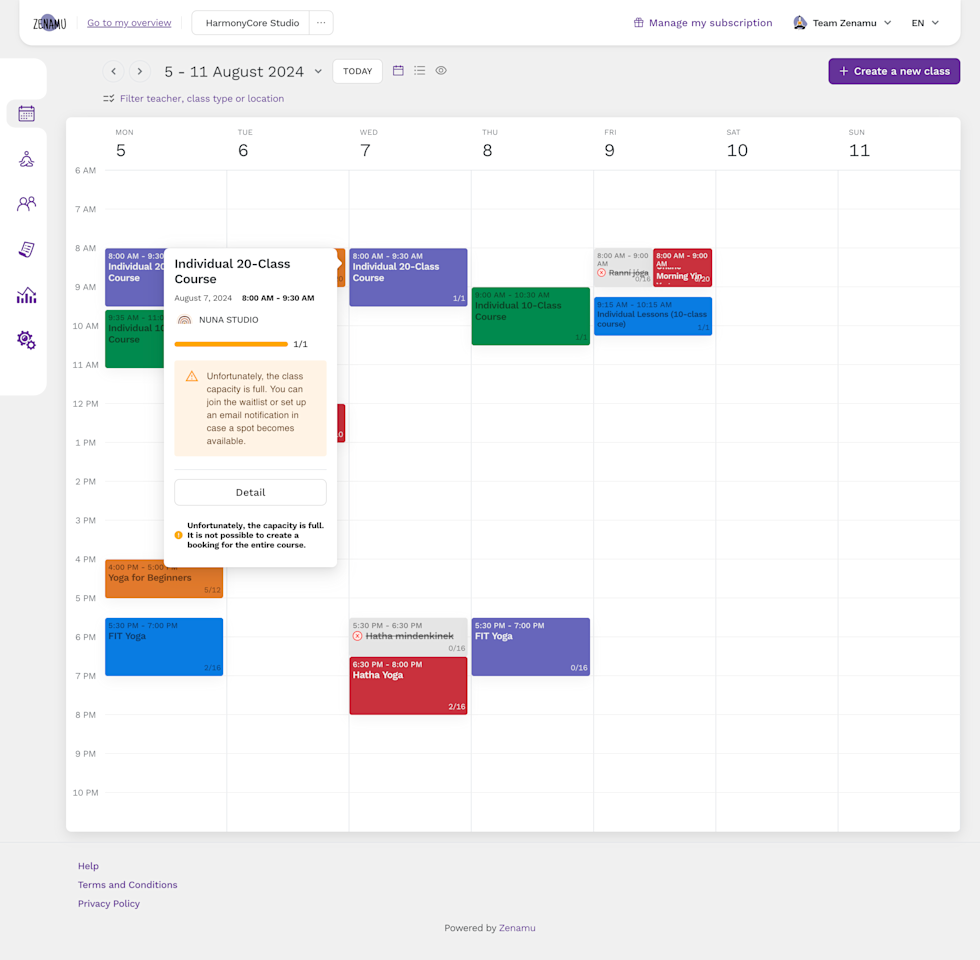Select the Hatha Yoga class on Wednesday
This screenshot has height=960, width=980.
(x=408, y=686)
